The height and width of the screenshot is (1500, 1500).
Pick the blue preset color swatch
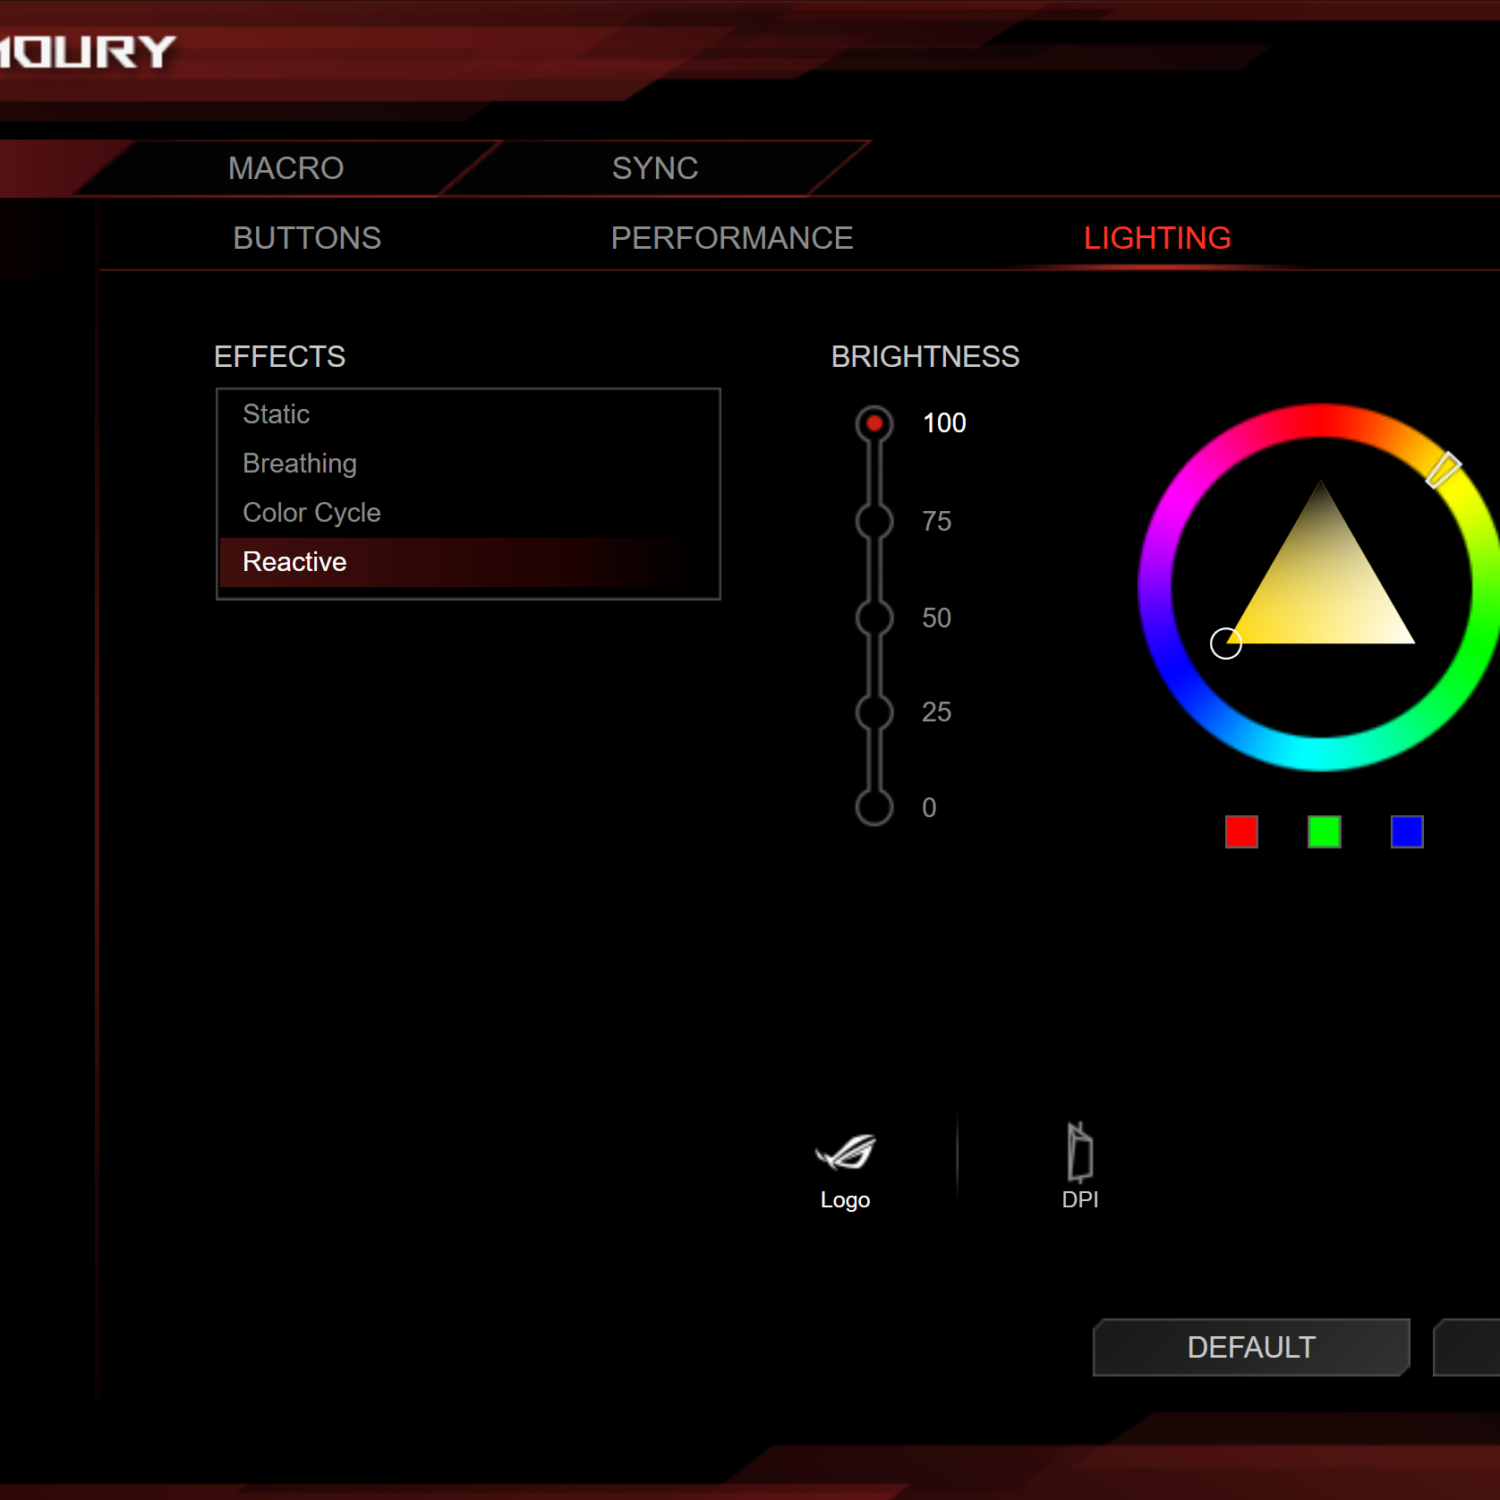tap(1407, 832)
